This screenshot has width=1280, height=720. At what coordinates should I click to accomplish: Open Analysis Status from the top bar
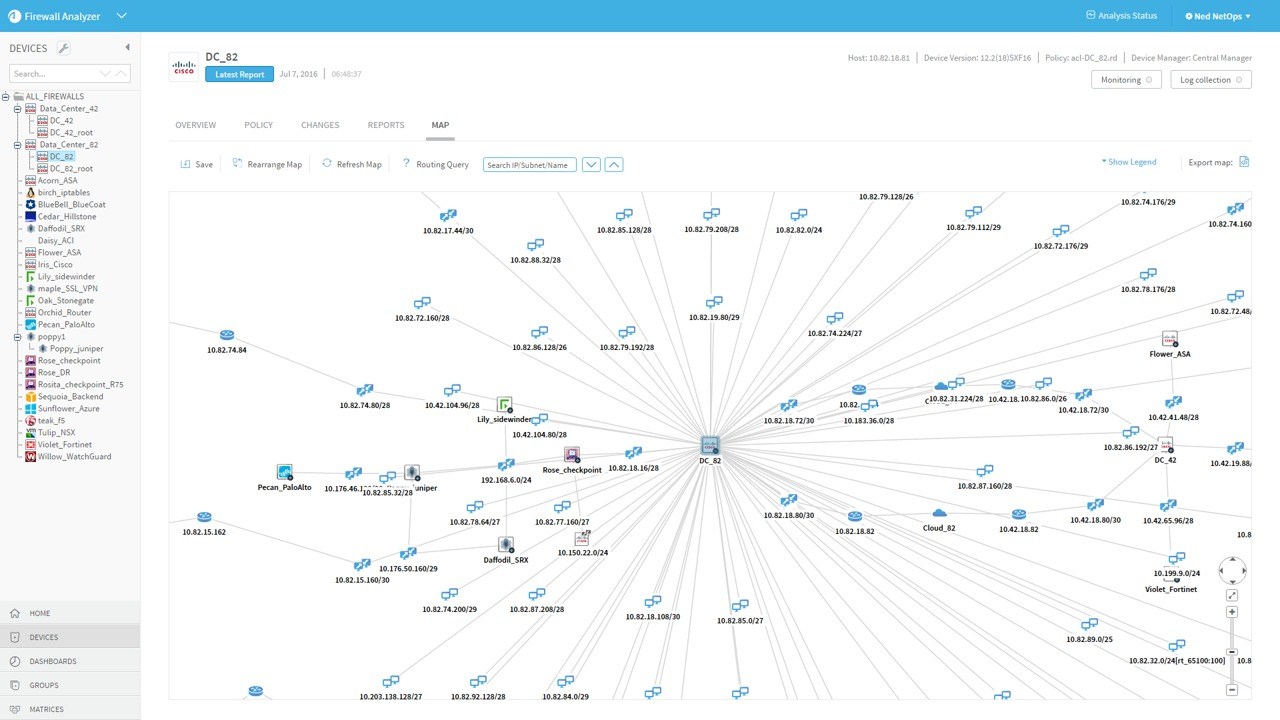[x=1121, y=15]
